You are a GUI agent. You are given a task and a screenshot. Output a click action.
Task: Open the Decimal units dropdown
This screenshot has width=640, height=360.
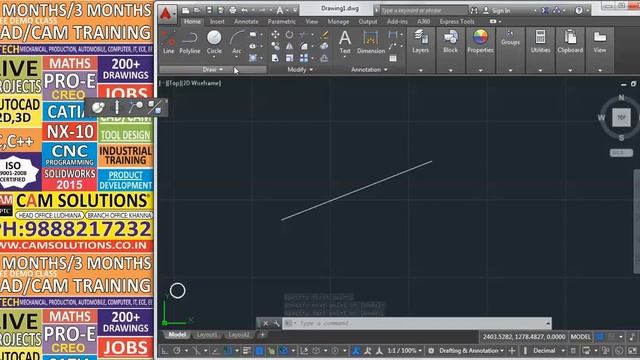tap(549, 351)
